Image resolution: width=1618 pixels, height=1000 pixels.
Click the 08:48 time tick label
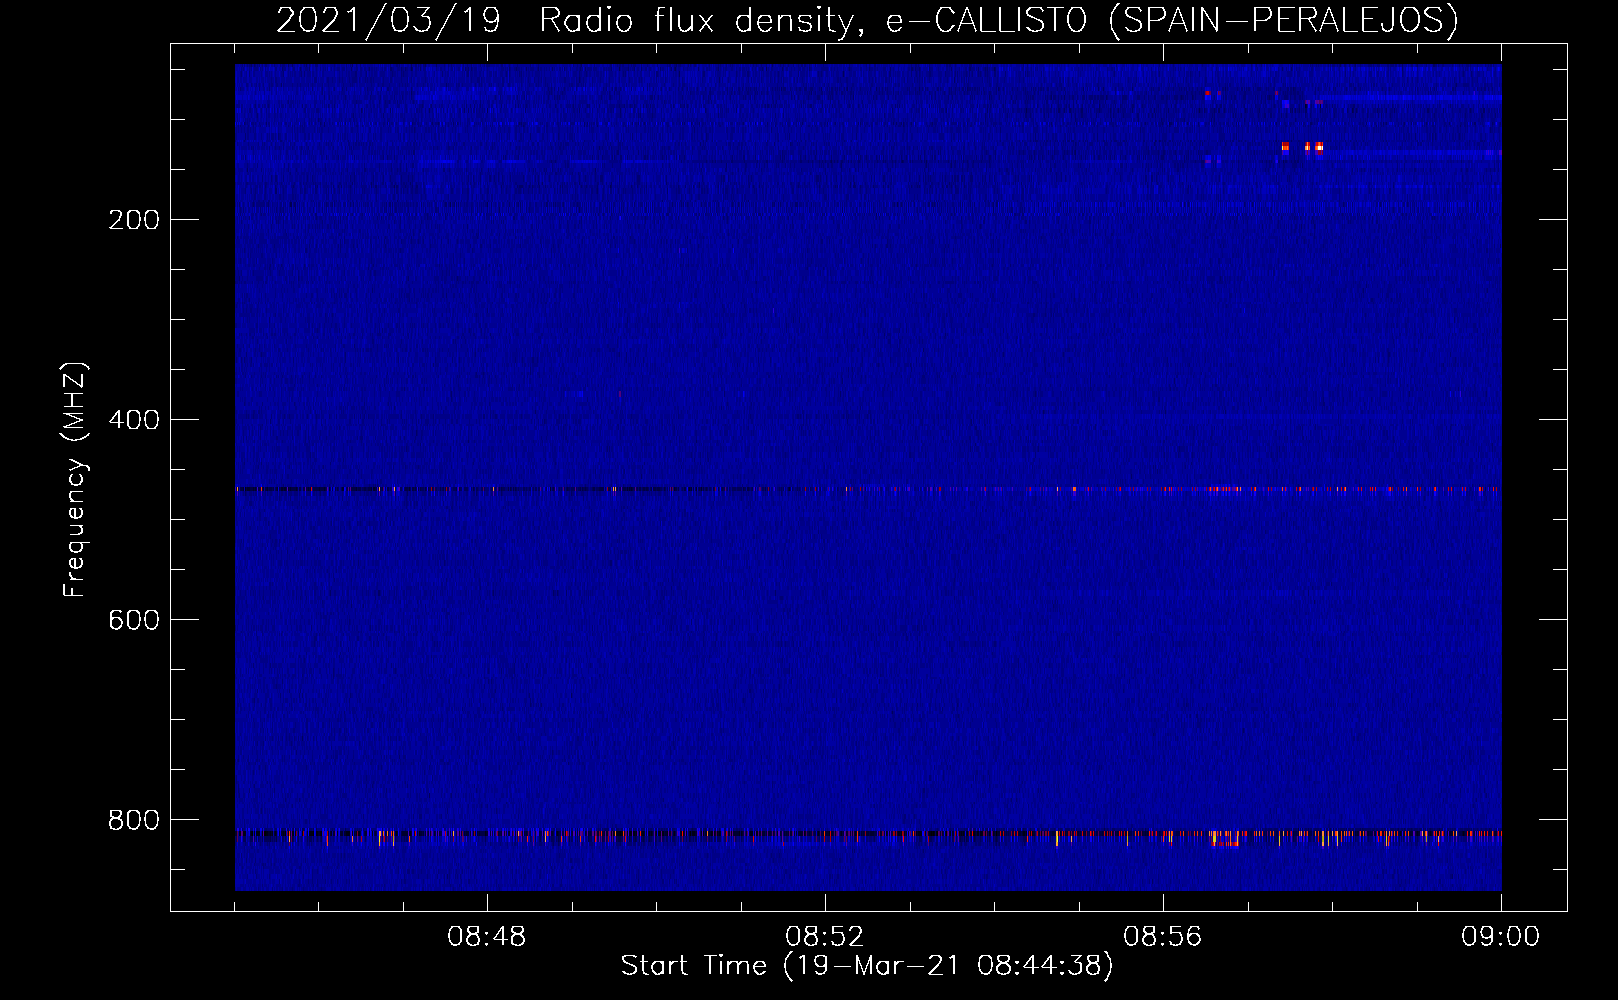pos(487,937)
